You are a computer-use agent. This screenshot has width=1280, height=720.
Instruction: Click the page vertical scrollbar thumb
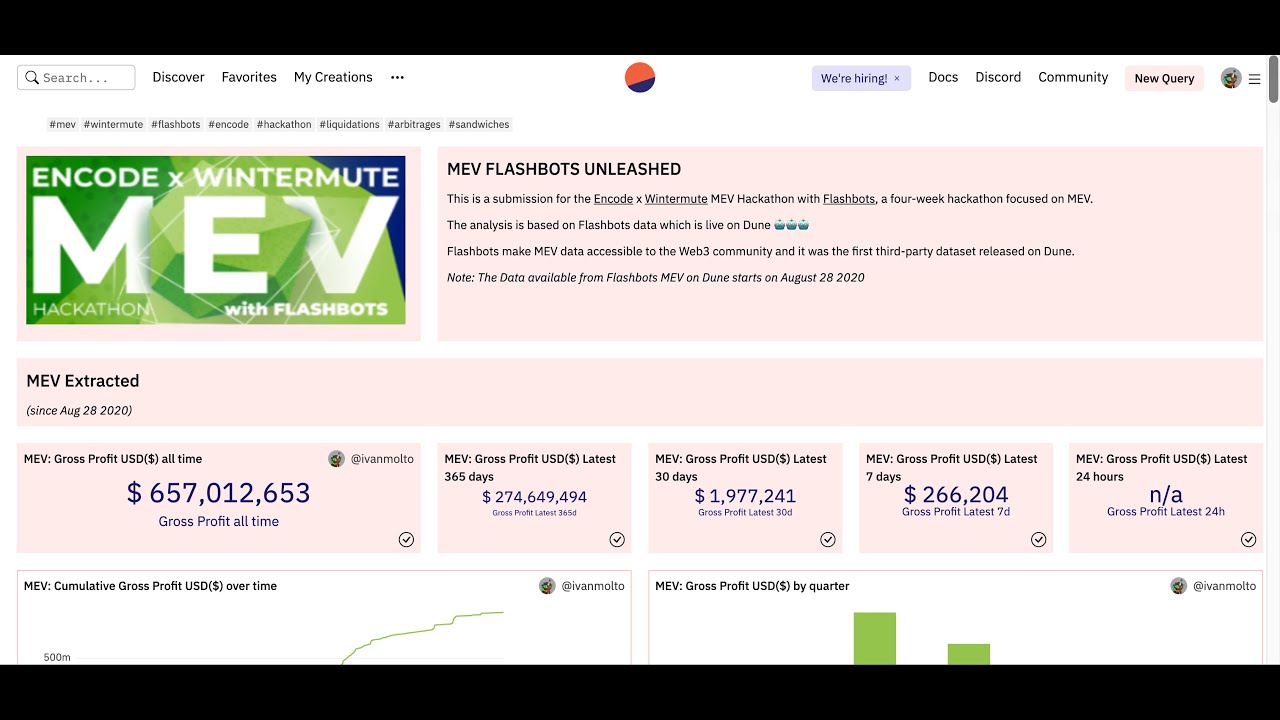pyautogui.click(x=1273, y=79)
